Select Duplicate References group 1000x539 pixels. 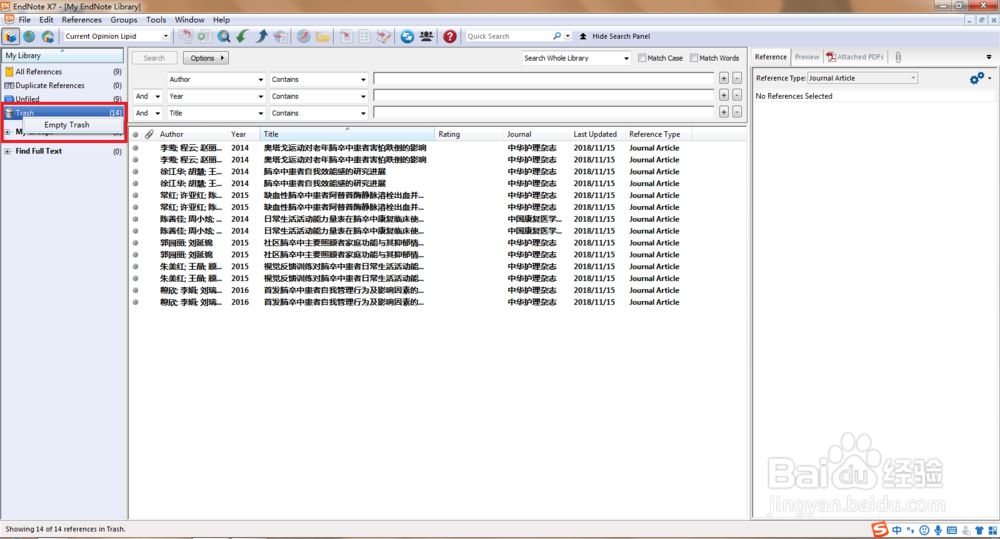pos(63,85)
